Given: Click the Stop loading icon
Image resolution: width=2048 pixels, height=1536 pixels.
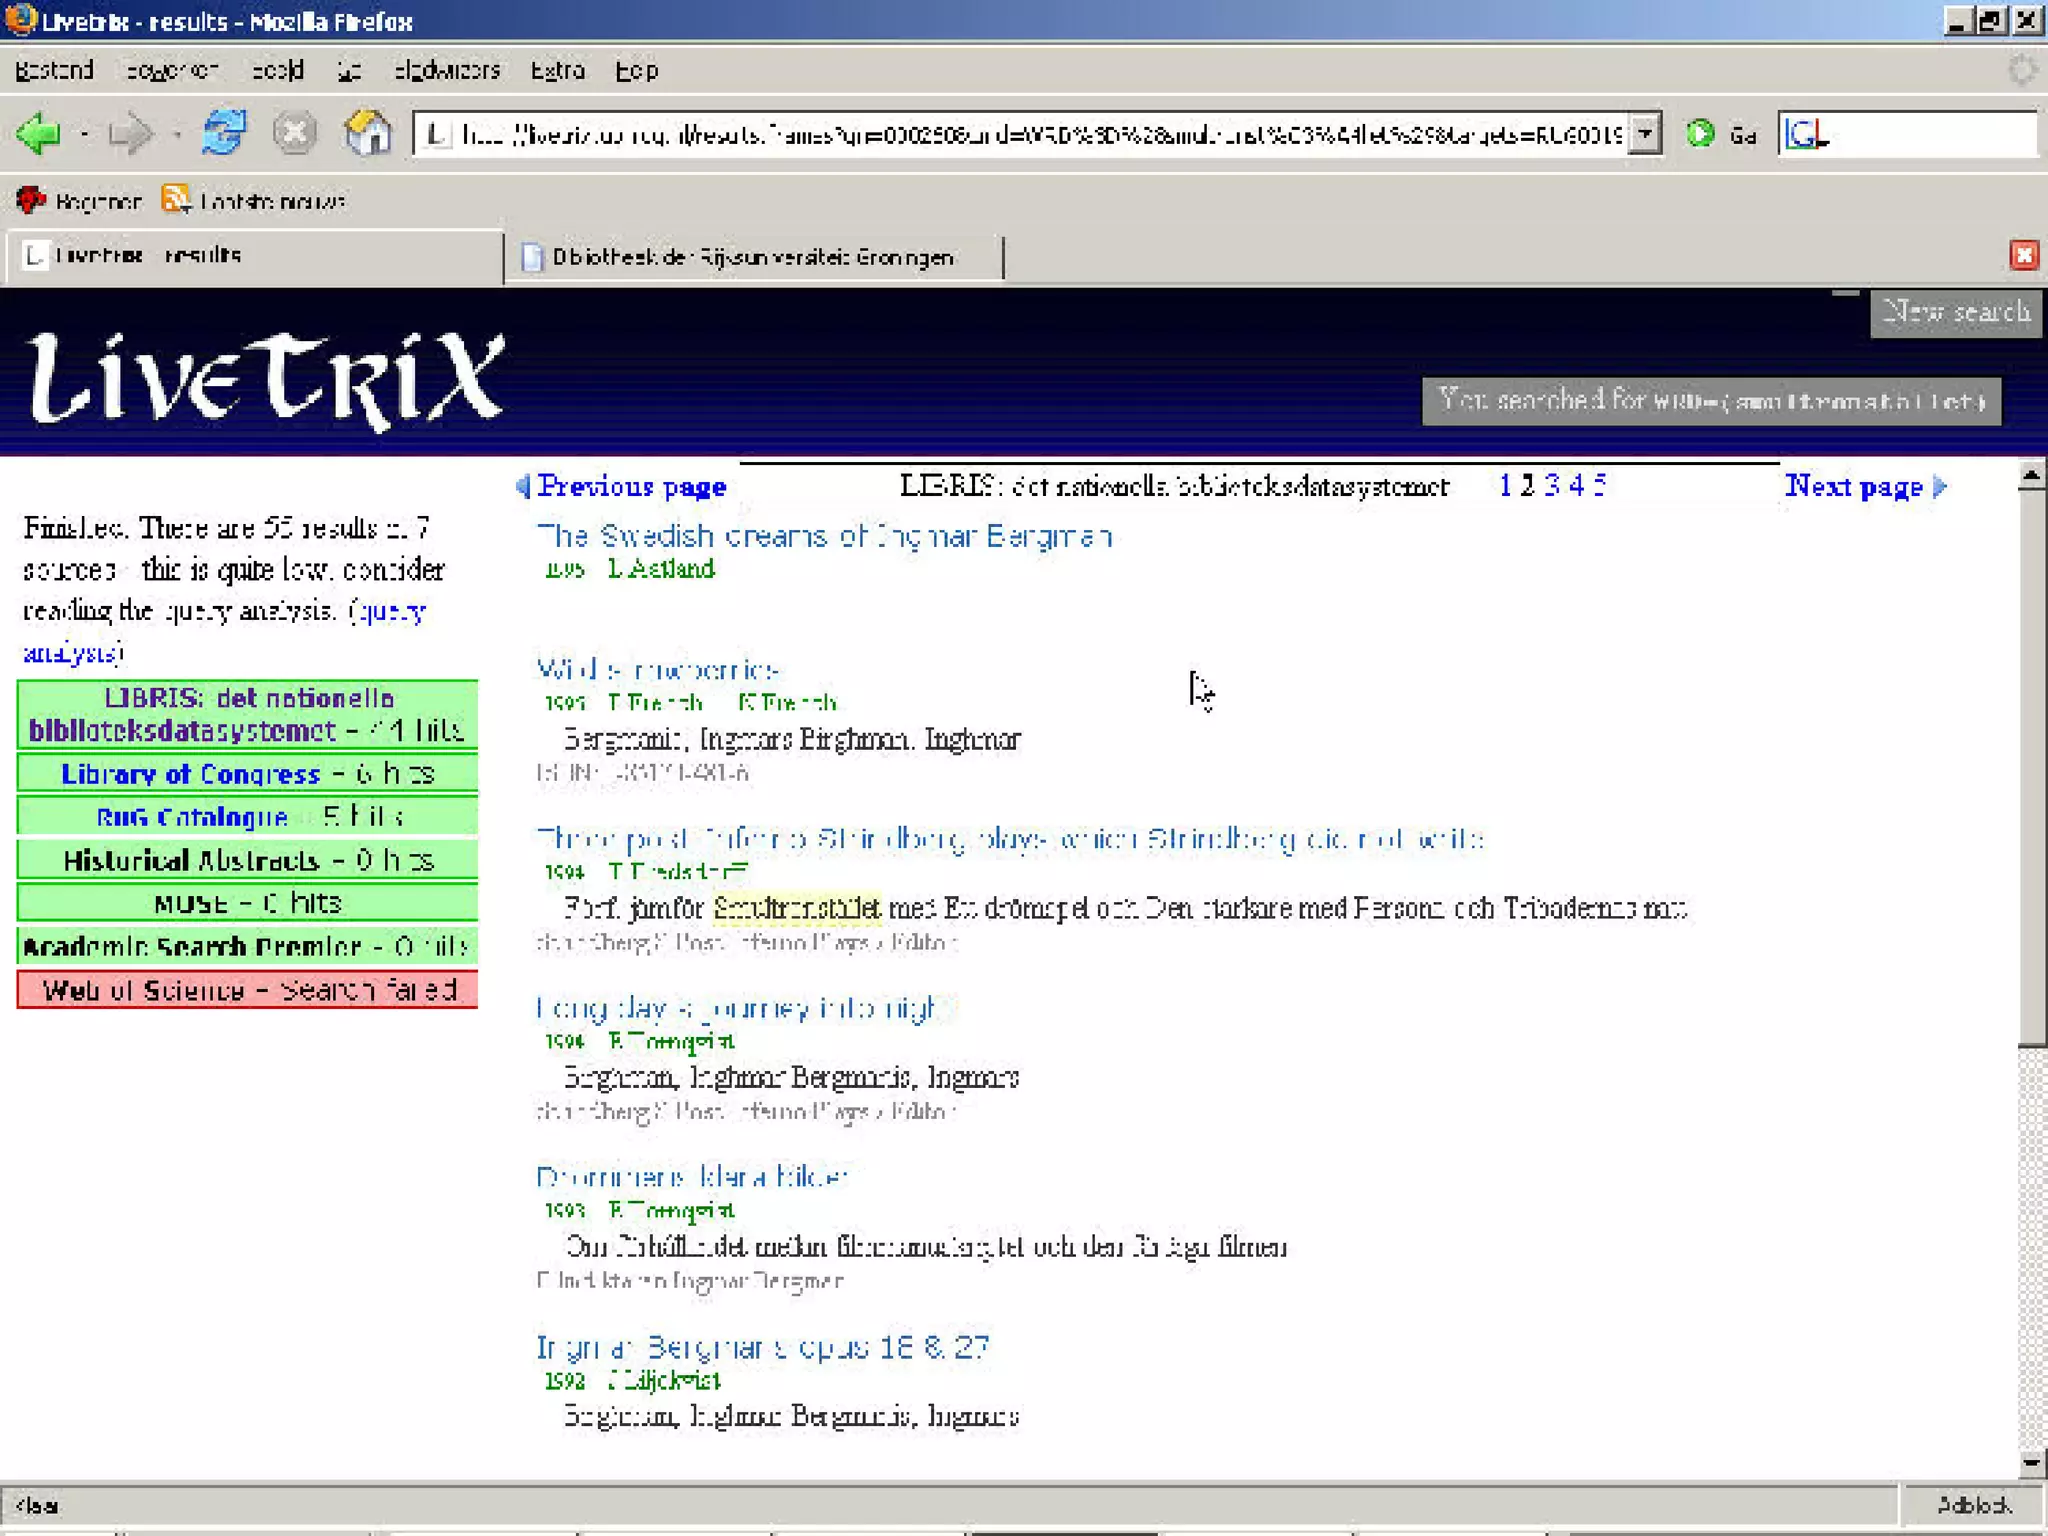Looking at the screenshot, I should [295, 133].
